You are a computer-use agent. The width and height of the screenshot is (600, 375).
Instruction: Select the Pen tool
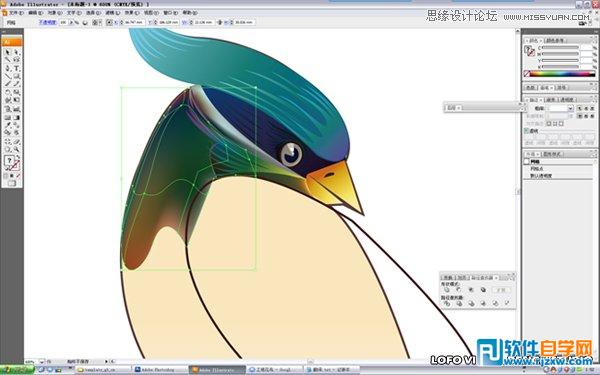[7, 68]
